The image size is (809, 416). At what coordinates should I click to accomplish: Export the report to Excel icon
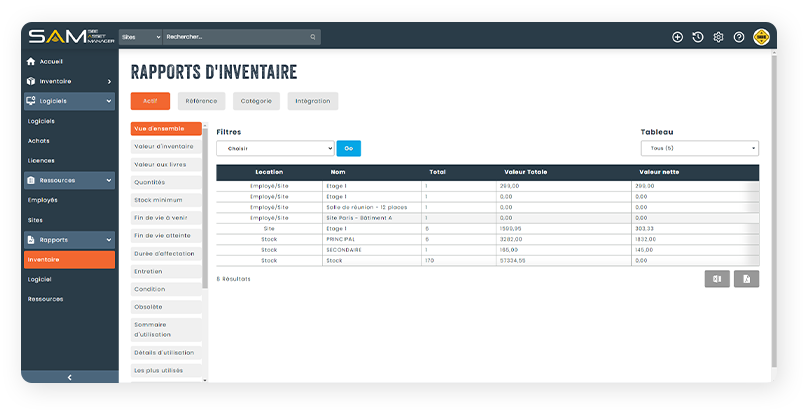pyautogui.click(x=716, y=279)
